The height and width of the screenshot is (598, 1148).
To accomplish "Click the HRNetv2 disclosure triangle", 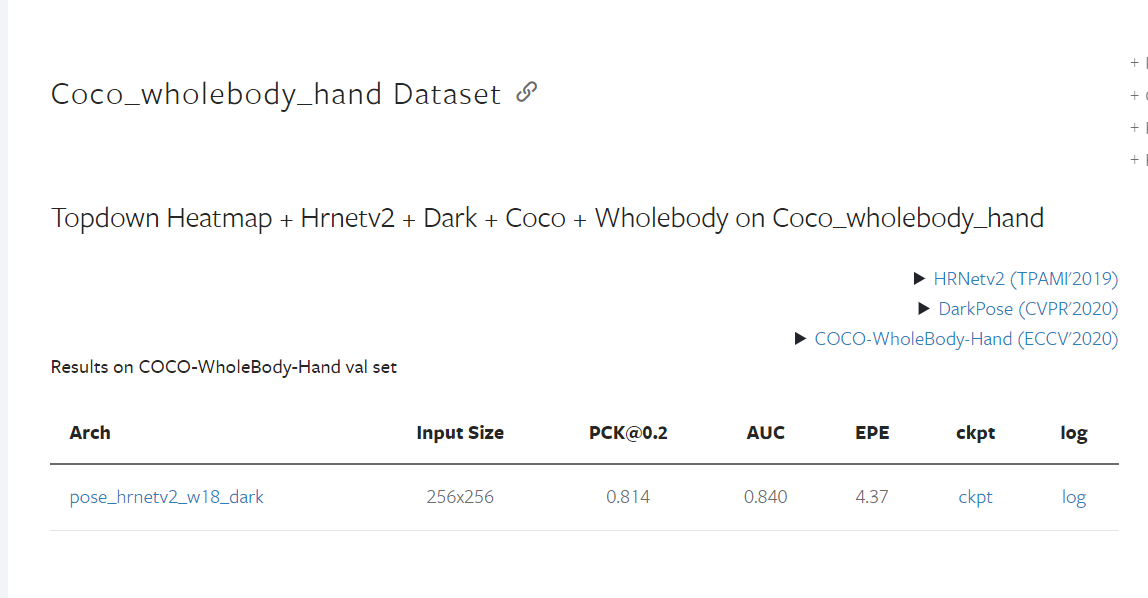I will pyautogui.click(x=921, y=279).
